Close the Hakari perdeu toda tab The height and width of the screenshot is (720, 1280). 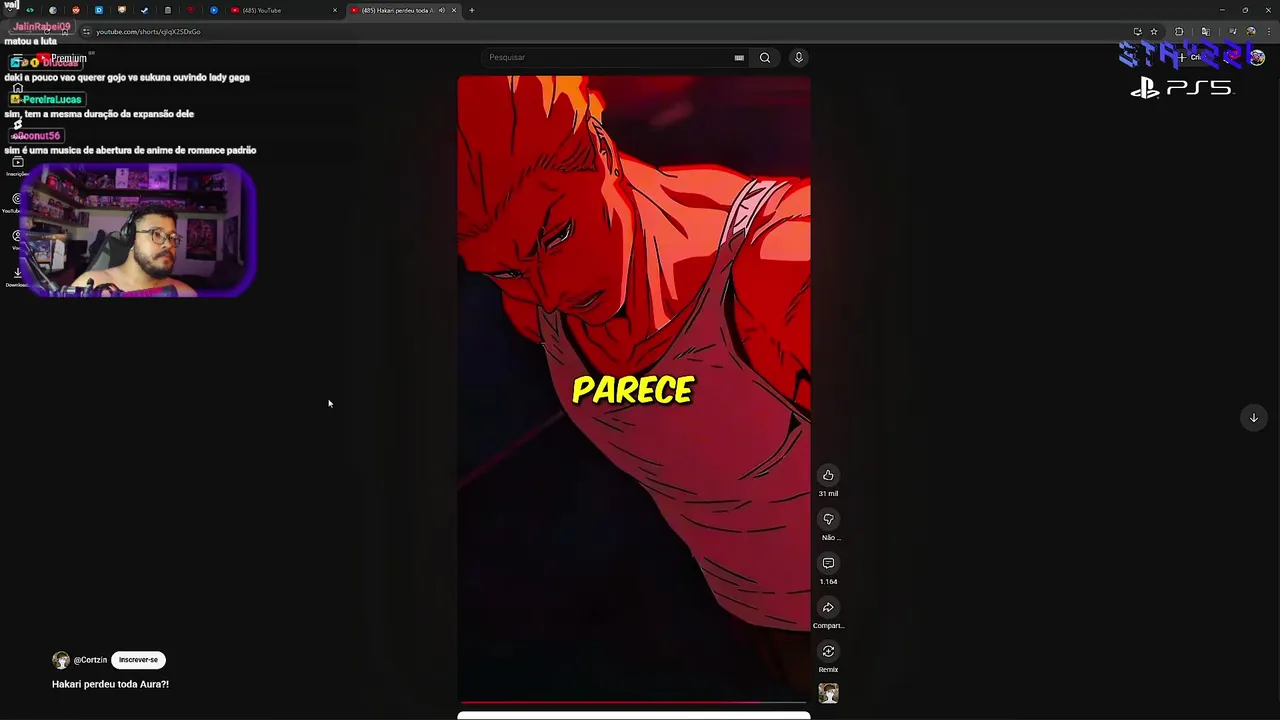click(454, 10)
